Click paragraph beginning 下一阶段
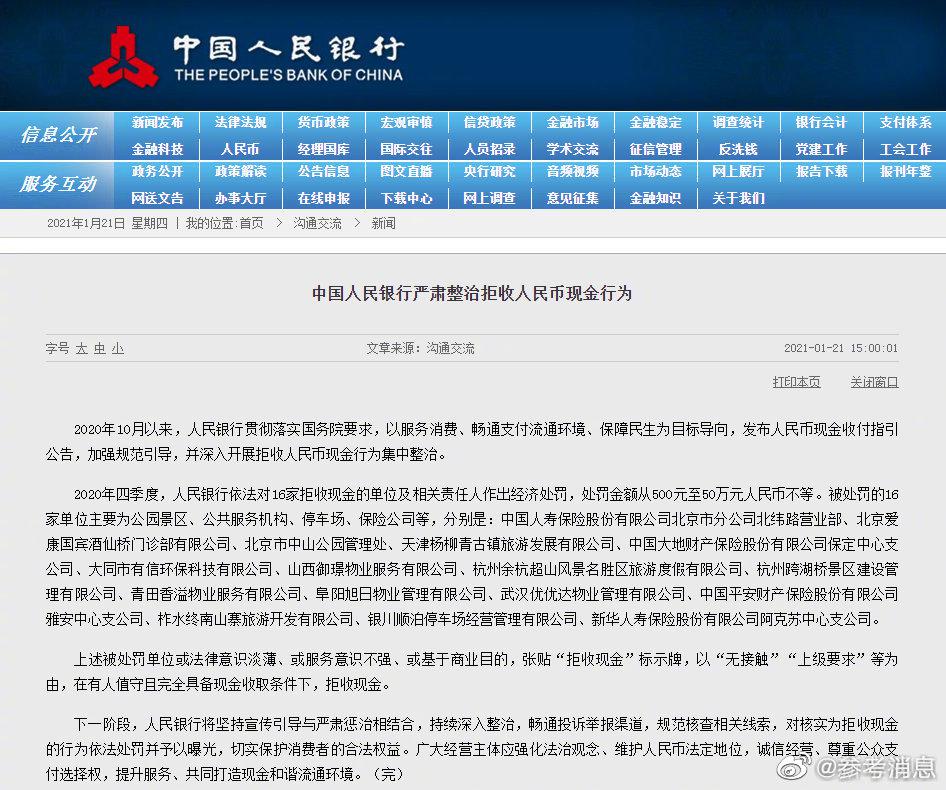 (472, 749)
